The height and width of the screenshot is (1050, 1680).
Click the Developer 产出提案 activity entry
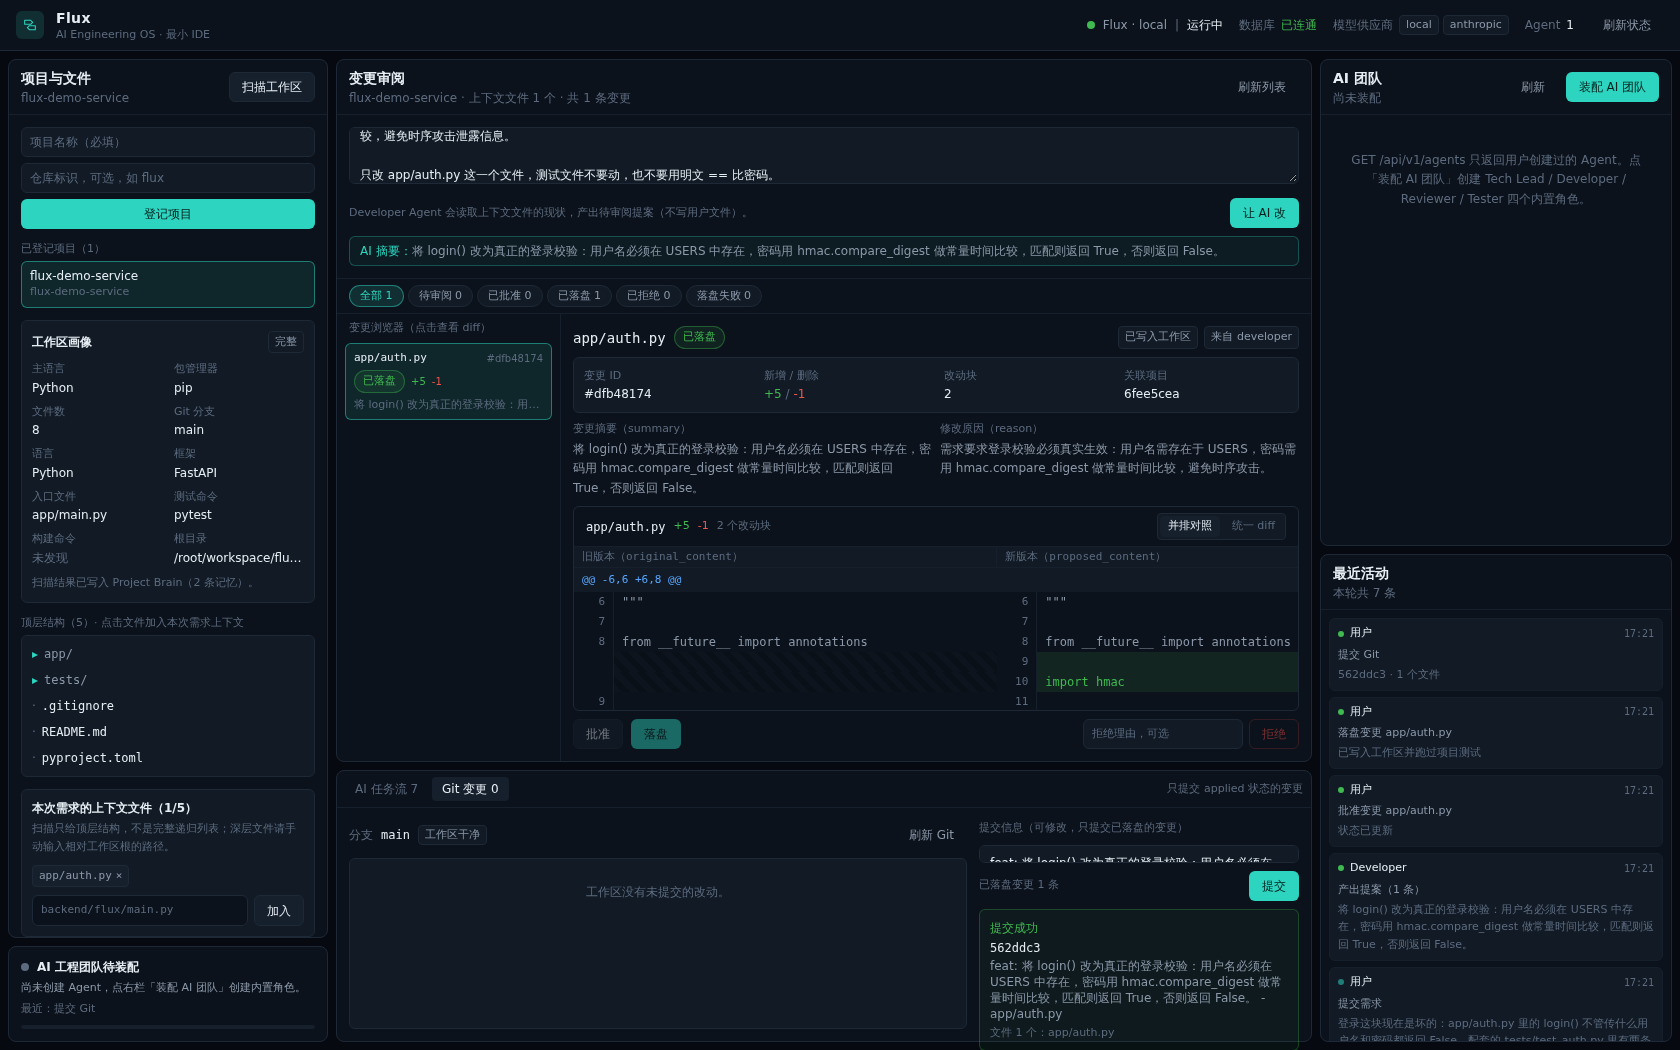tap(1496, 907)
